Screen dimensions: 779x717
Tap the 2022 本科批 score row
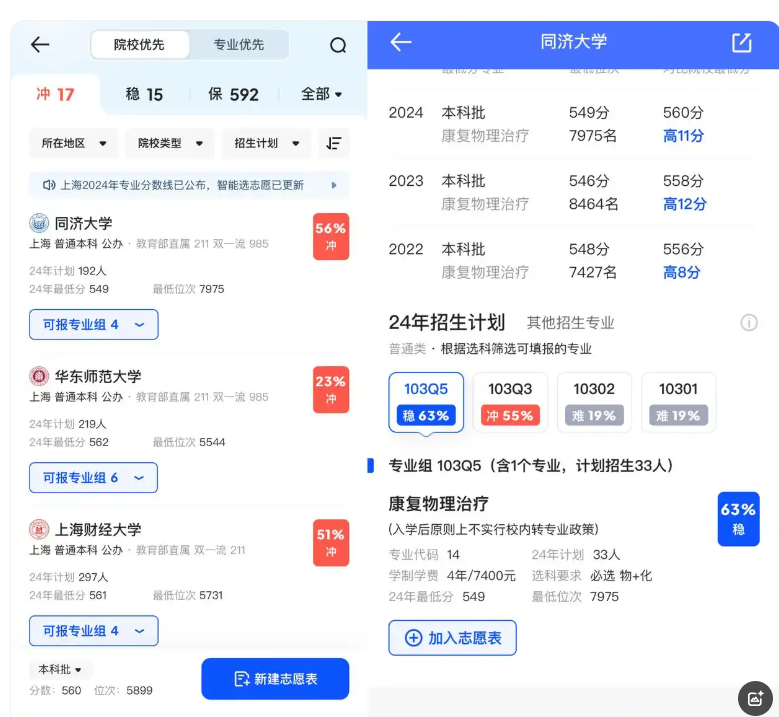tap(571, 260)
